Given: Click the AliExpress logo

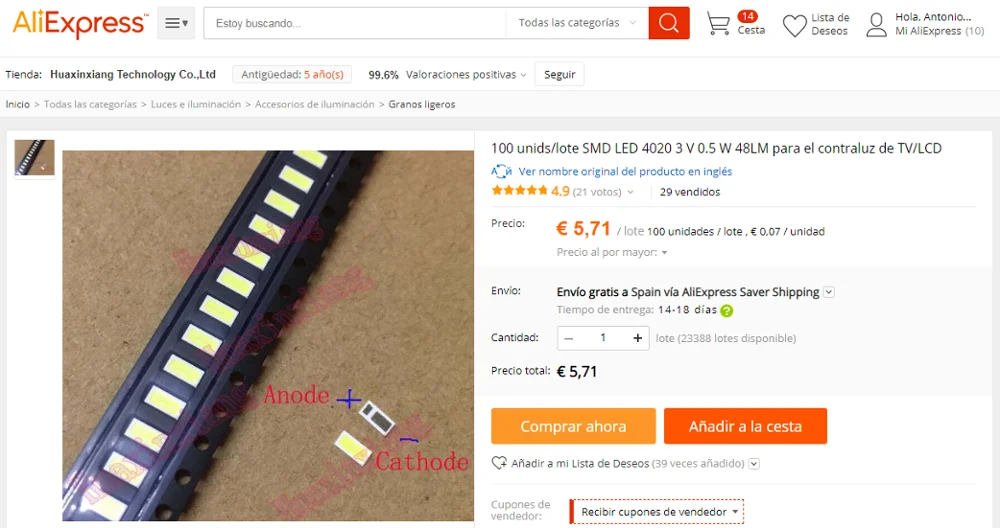Looking at the screenshot, I should [80, 24].
